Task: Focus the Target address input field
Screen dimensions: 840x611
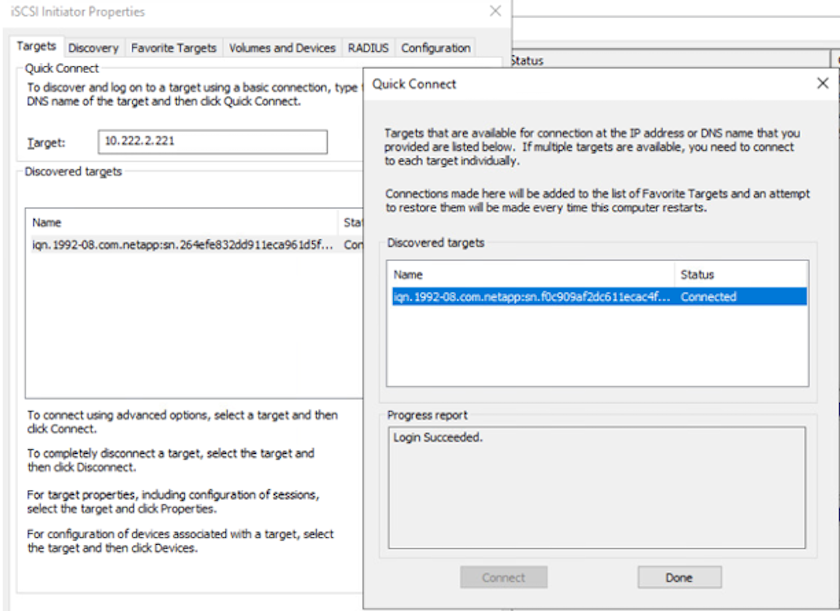Action: [212, 142]
